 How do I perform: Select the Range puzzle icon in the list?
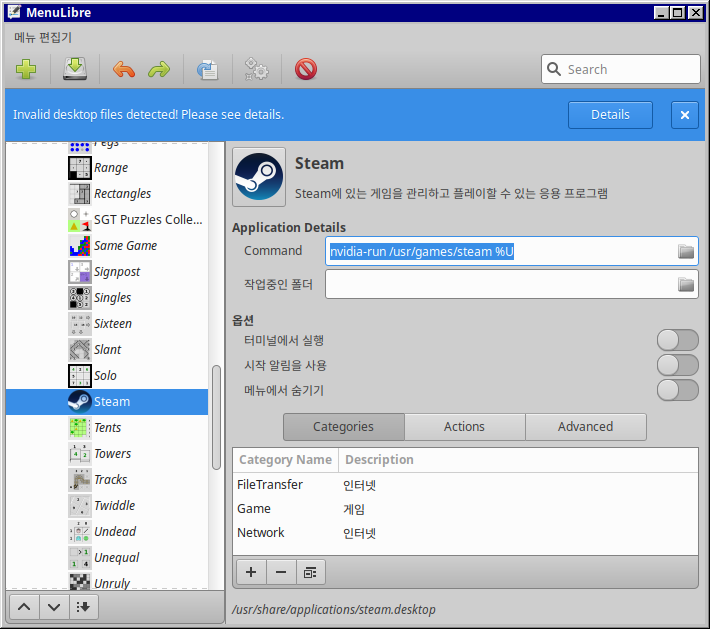pyautogui.click(x=80, y=168)
